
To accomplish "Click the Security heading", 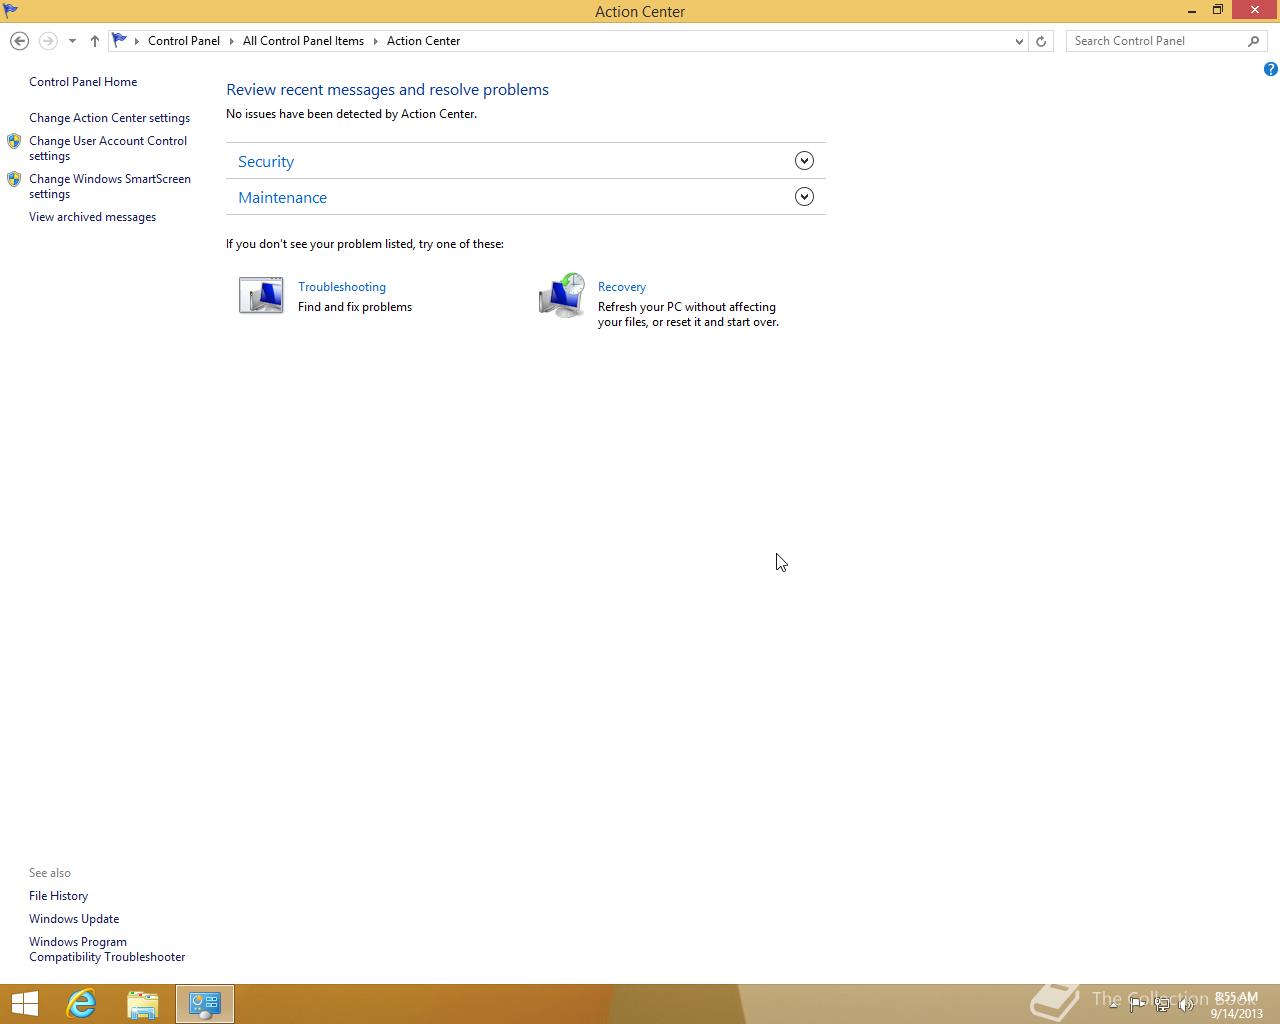I will pos(266,162).
